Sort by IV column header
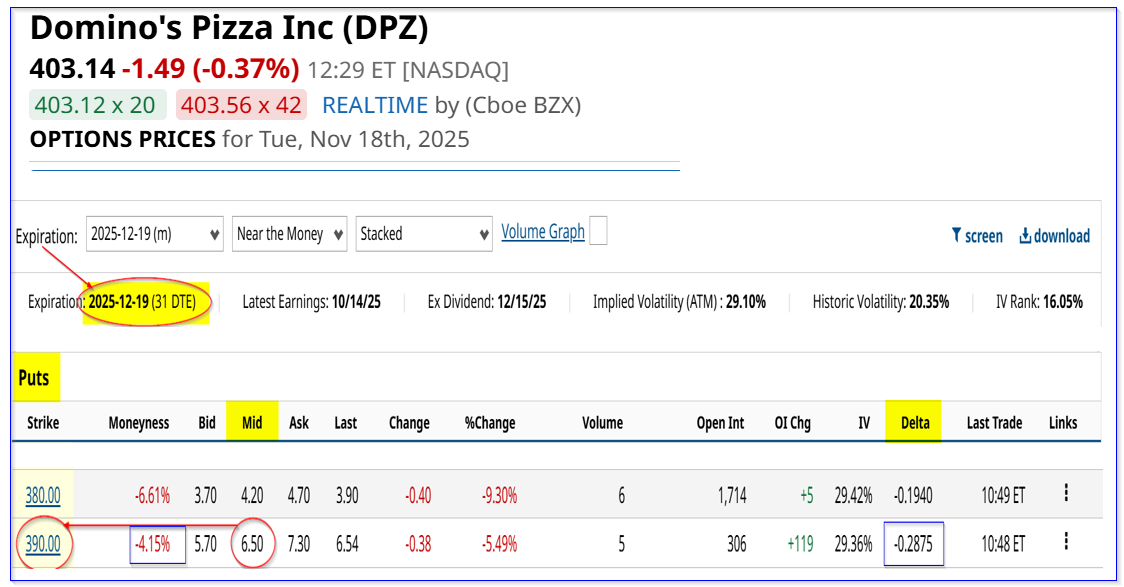Viewport: 1124px width, 587px height. coord(864,423)
